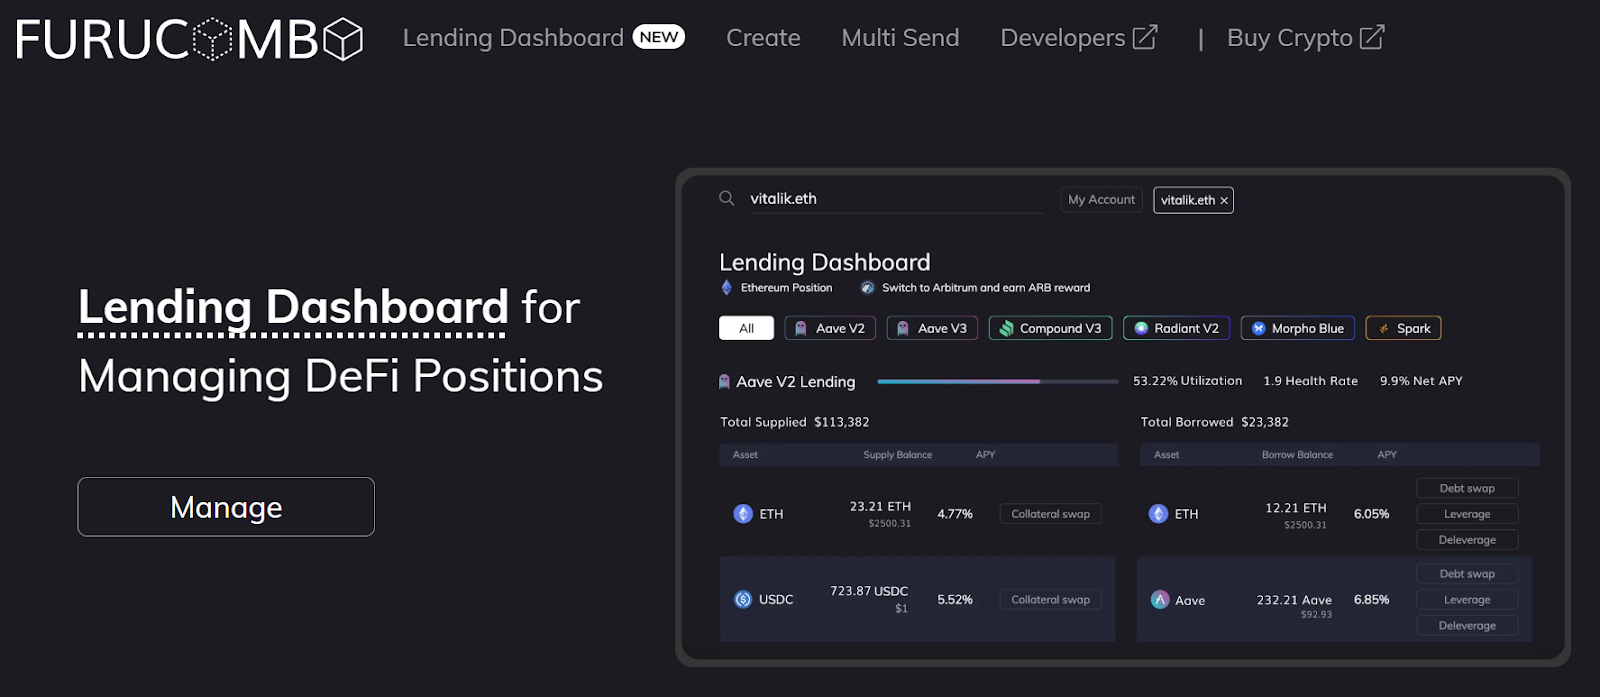Screen dimensions: 1600x697
Task: Click the Total Supplied $113,382 text
Action: click(795, 422)
